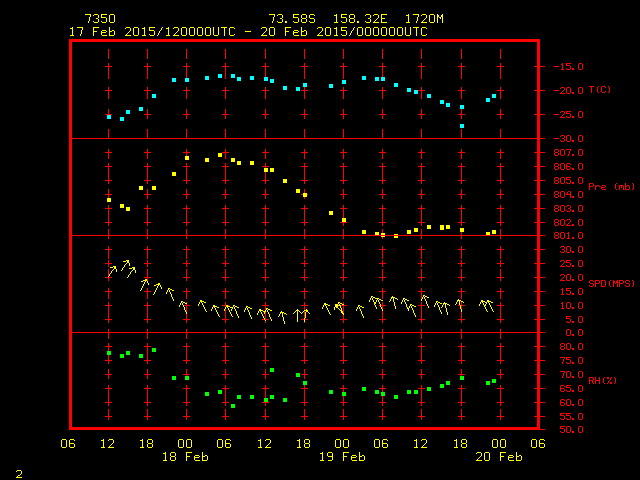The width and height of the screenshot is (640, 480).
Task: Click the elevation text "1720M"
Action: coord(424,19)
